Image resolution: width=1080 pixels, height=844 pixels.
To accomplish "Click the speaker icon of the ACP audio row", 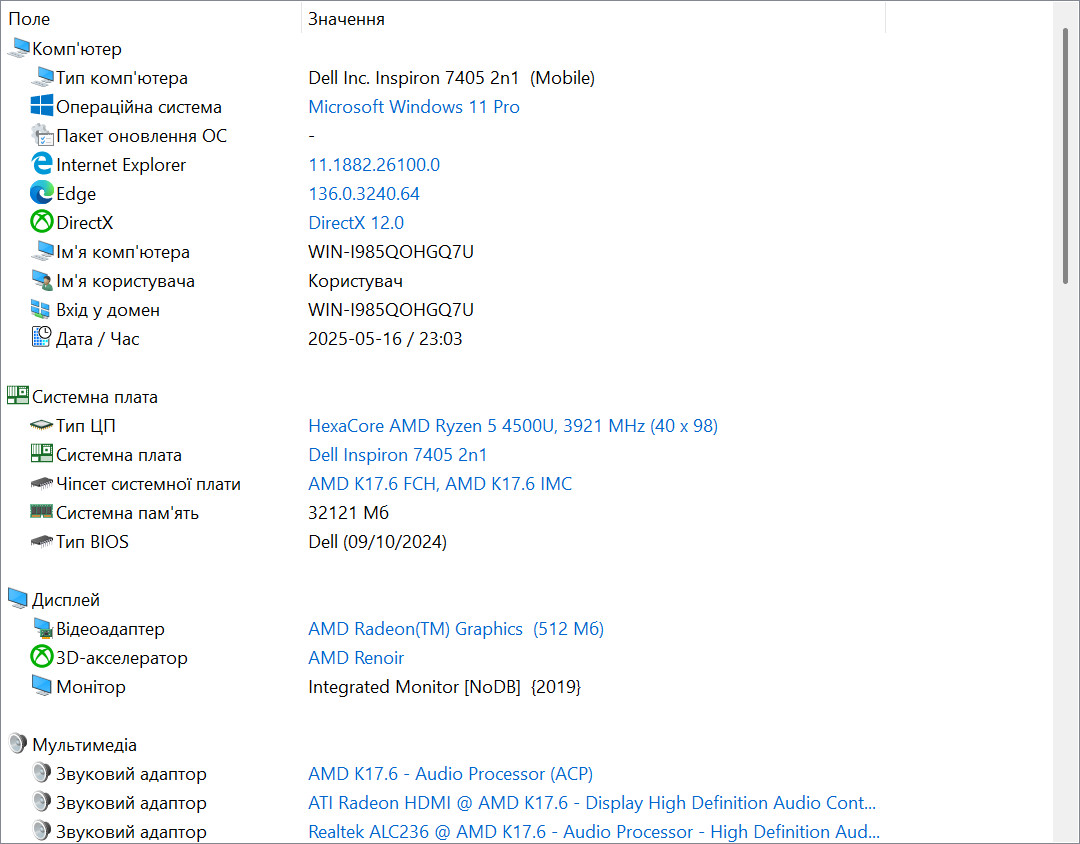I will 42,773.
